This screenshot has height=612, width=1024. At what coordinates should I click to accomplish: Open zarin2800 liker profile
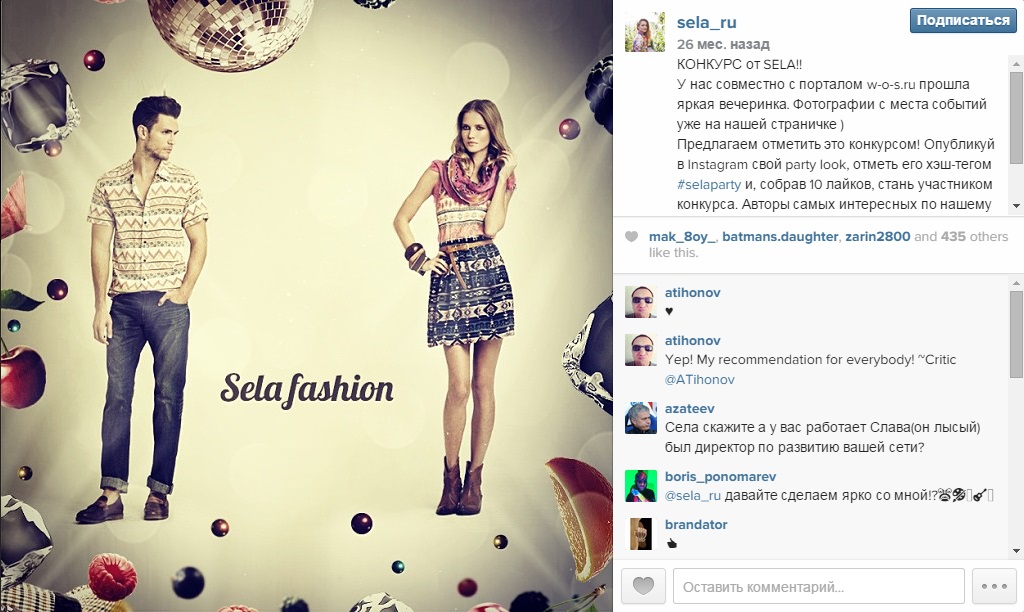point(877,236)
